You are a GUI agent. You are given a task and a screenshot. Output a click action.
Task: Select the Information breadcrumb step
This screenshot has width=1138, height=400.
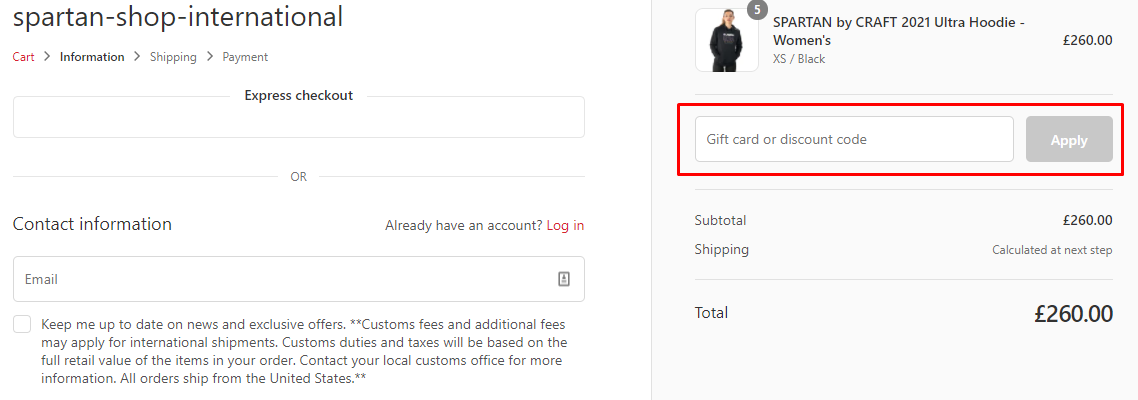[92, 57]
